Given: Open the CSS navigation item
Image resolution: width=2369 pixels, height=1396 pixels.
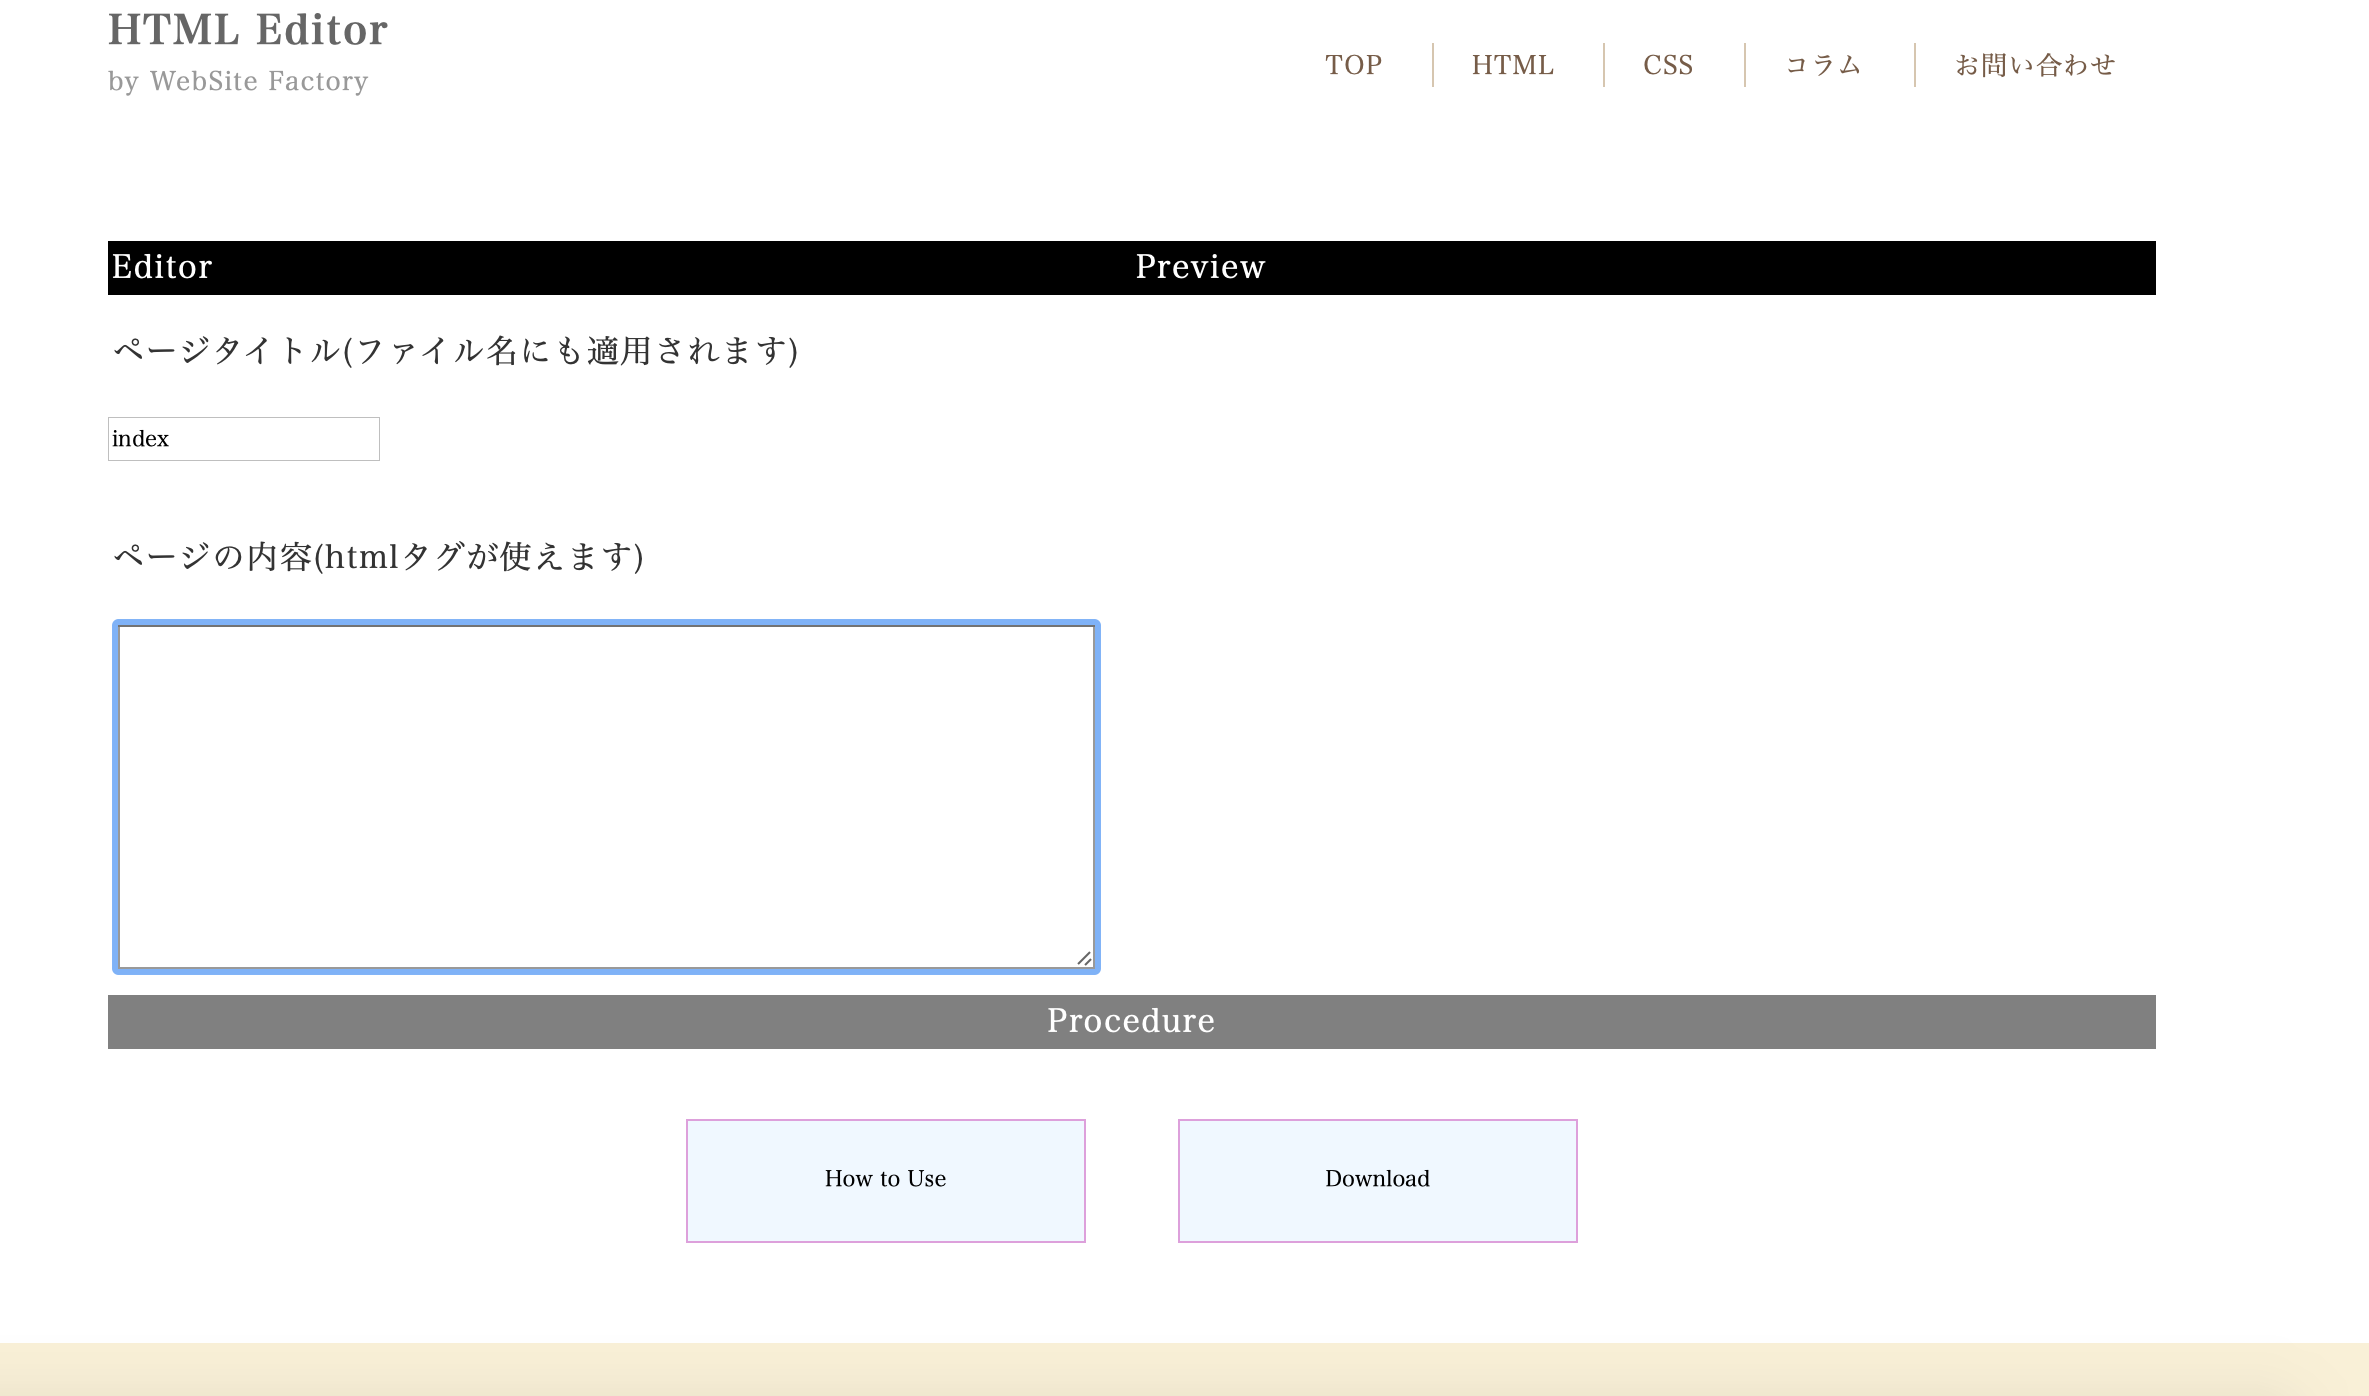Looking at the screenshot, I should 1668,65.
